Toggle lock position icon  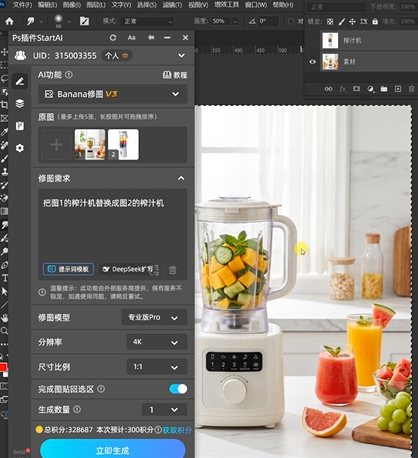point(352,22)
